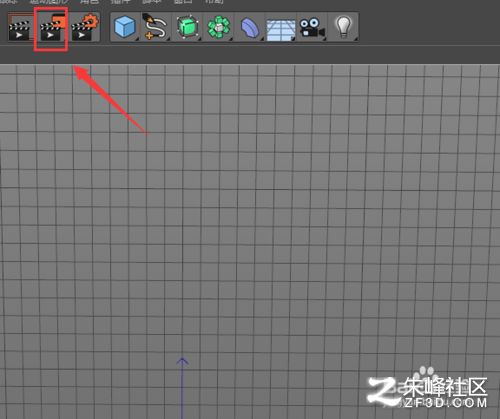Open the 插件 (Plugins) menu
This screenshot has height=419, width=500.
pos(120,2)
